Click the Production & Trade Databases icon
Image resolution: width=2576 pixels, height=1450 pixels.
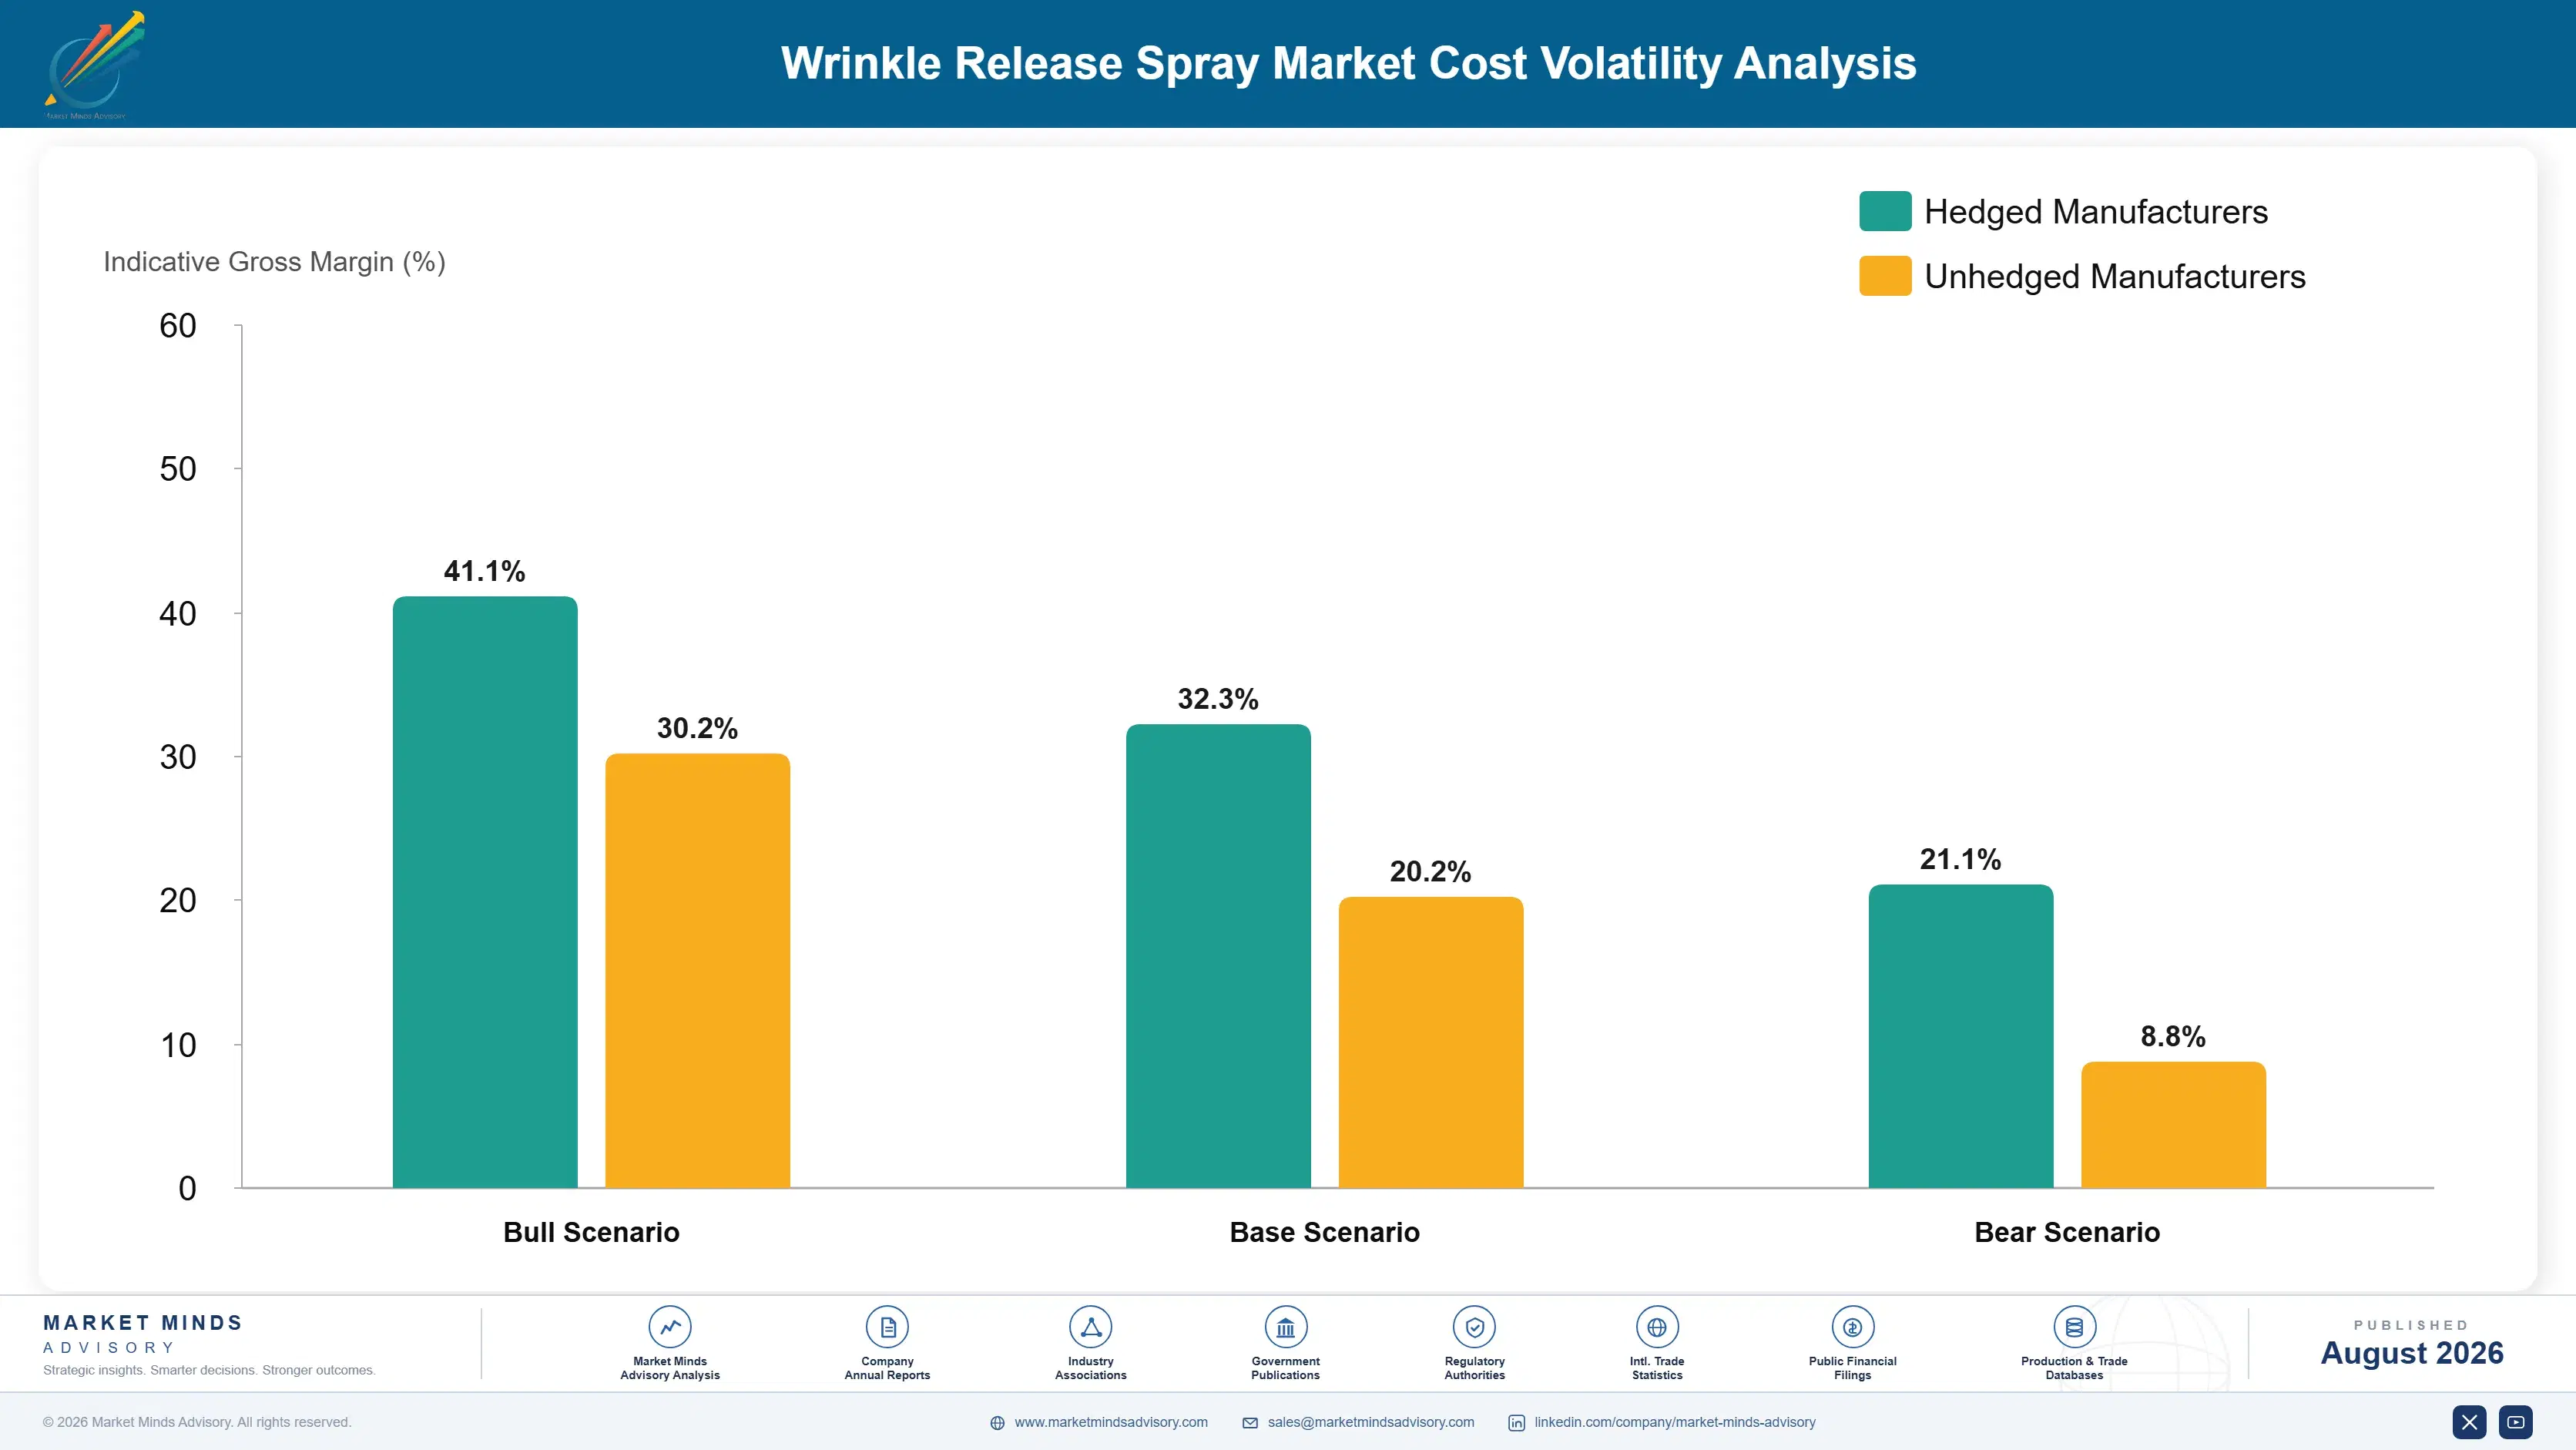click(2075, 1327)
